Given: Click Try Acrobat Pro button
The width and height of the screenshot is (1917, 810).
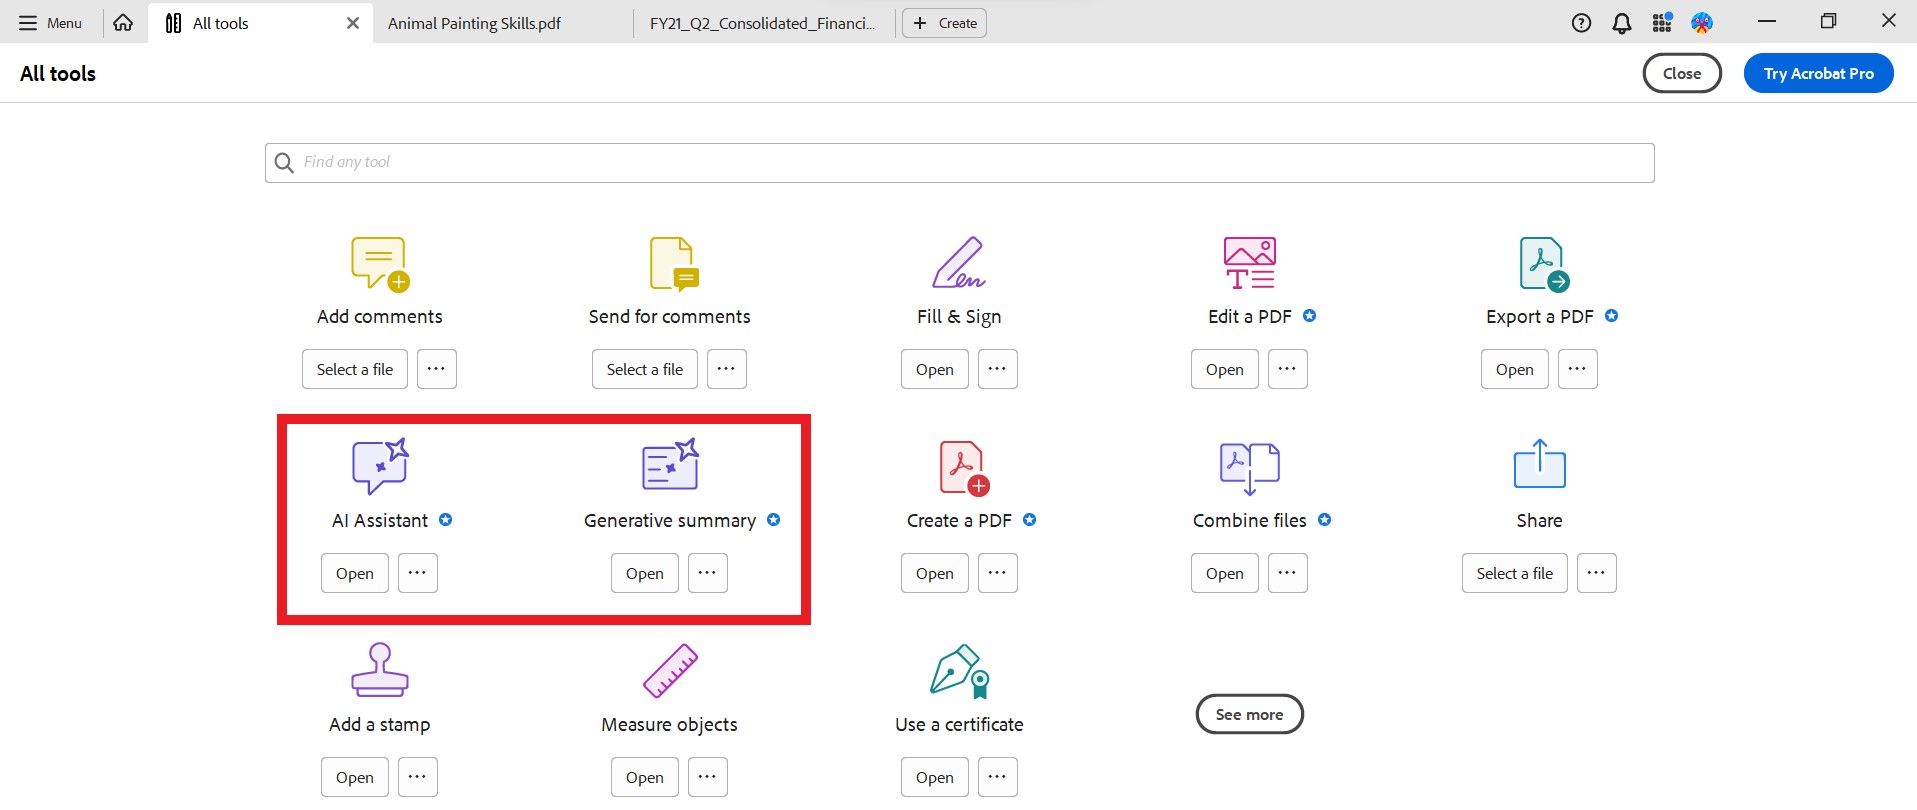Looking at the screenshot, I should coord(1818,73).
